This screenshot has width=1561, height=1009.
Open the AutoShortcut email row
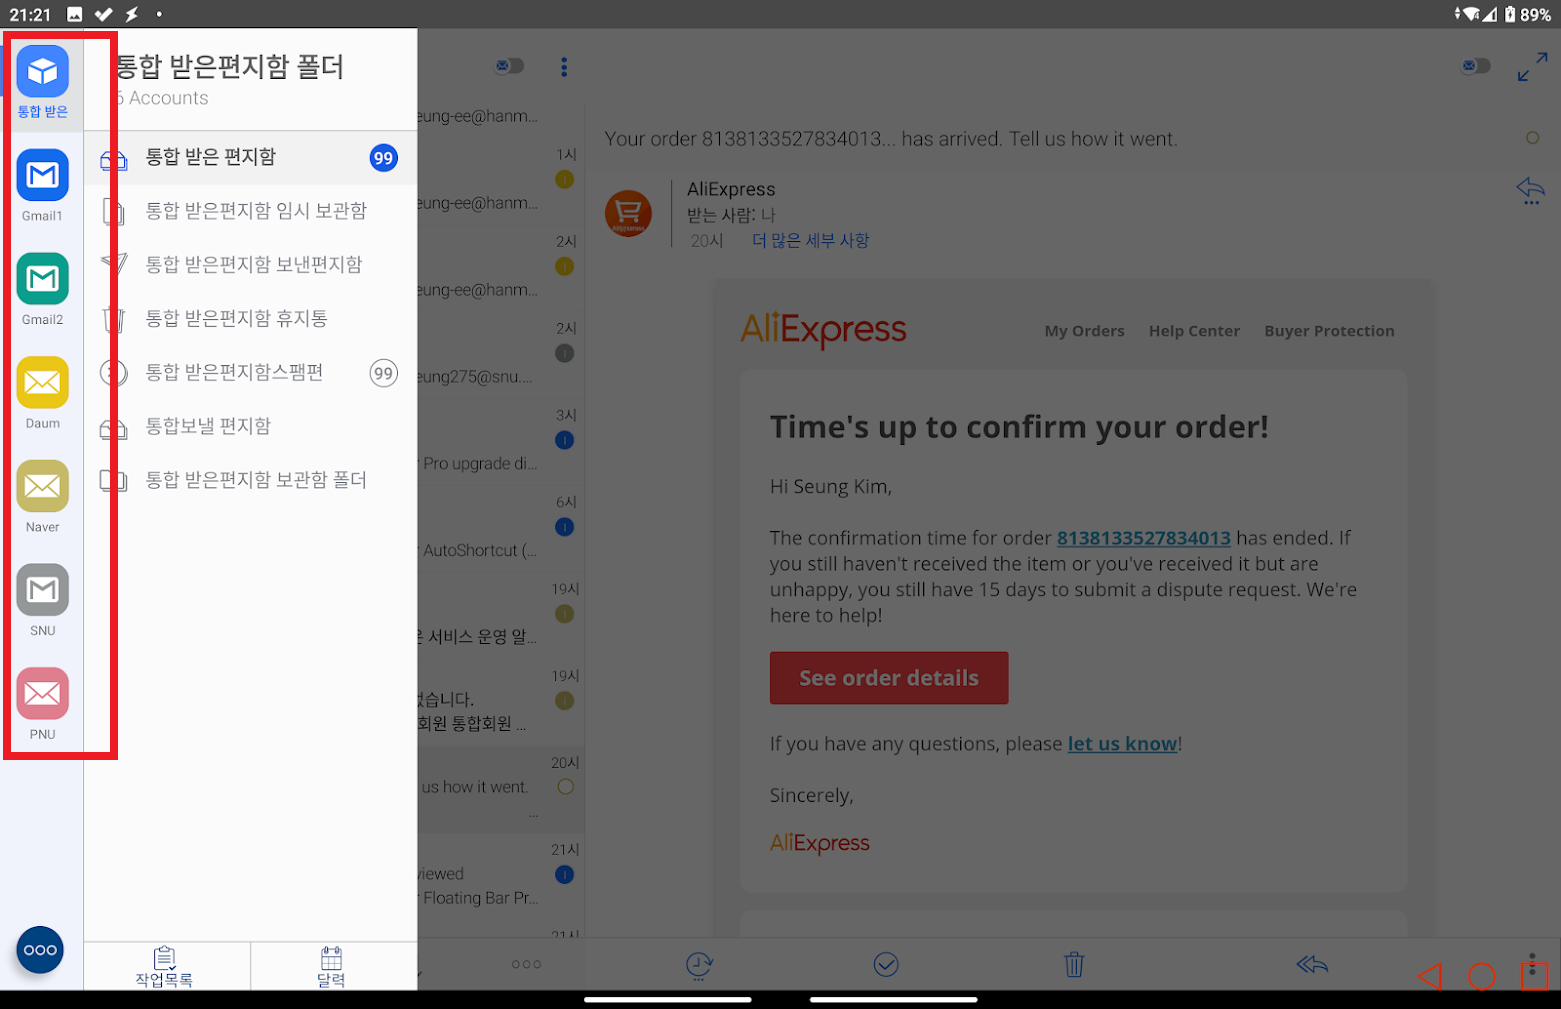pyautogui.click(x=501, y=529)
